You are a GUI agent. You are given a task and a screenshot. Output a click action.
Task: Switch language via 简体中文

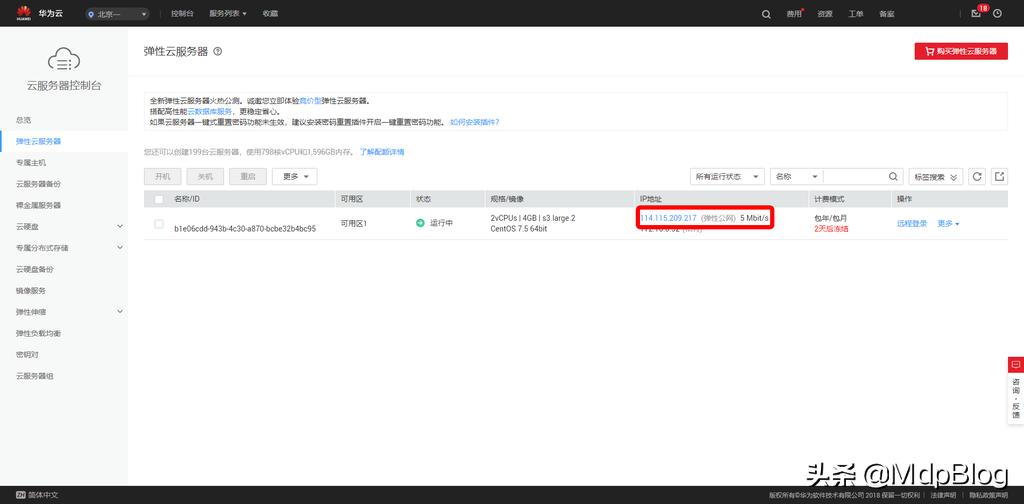(x=37, y=495)
